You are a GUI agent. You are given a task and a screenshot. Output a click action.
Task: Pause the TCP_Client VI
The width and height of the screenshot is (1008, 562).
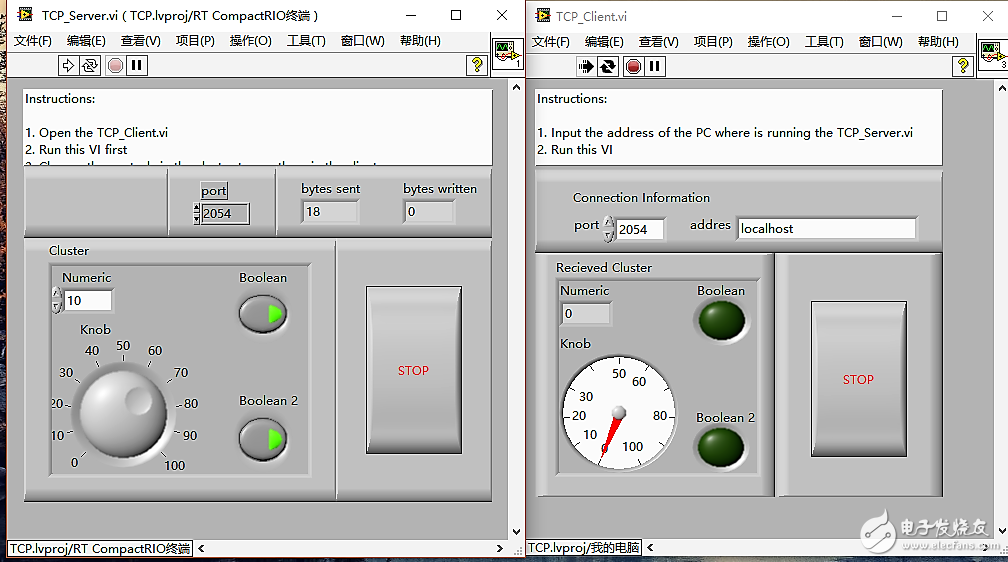tap(654, 66)
